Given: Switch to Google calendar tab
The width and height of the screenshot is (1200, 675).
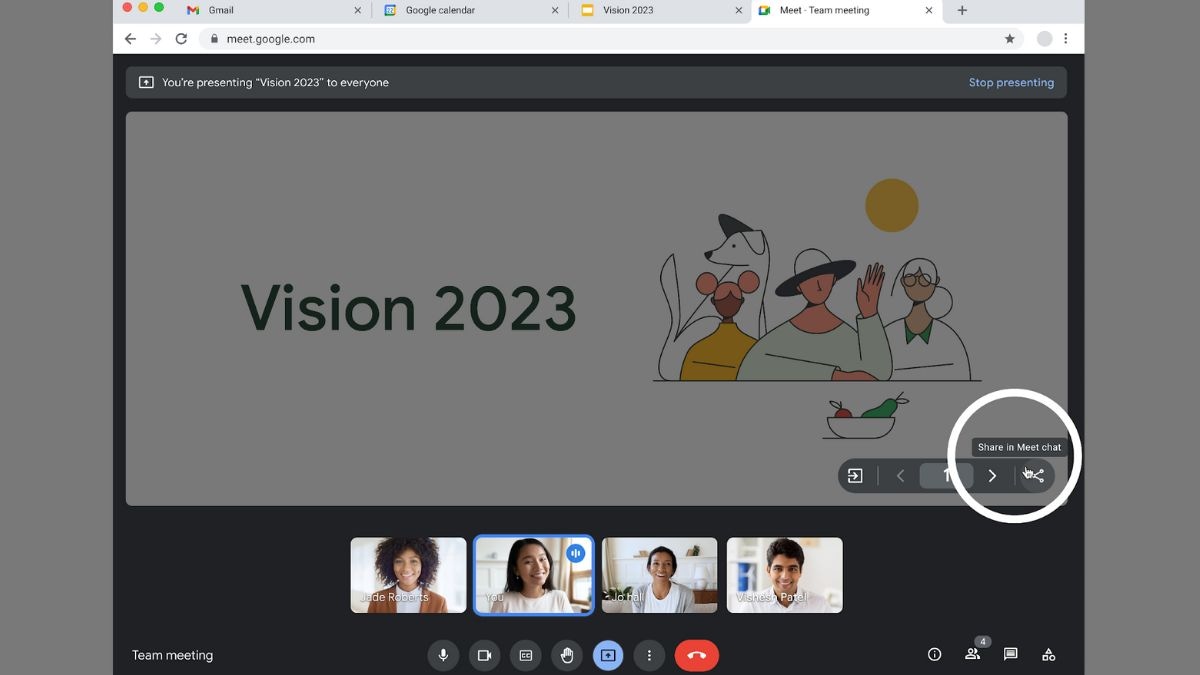Looking at the screenshot, I should point(470,10).
